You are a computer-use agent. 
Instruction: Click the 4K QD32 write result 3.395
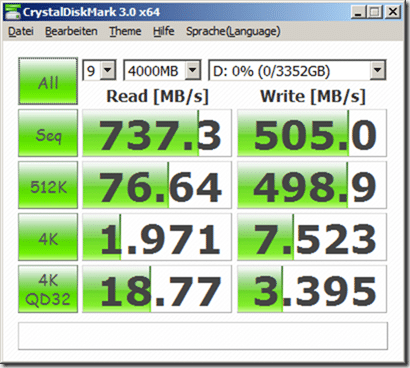(x=312, y=289)
